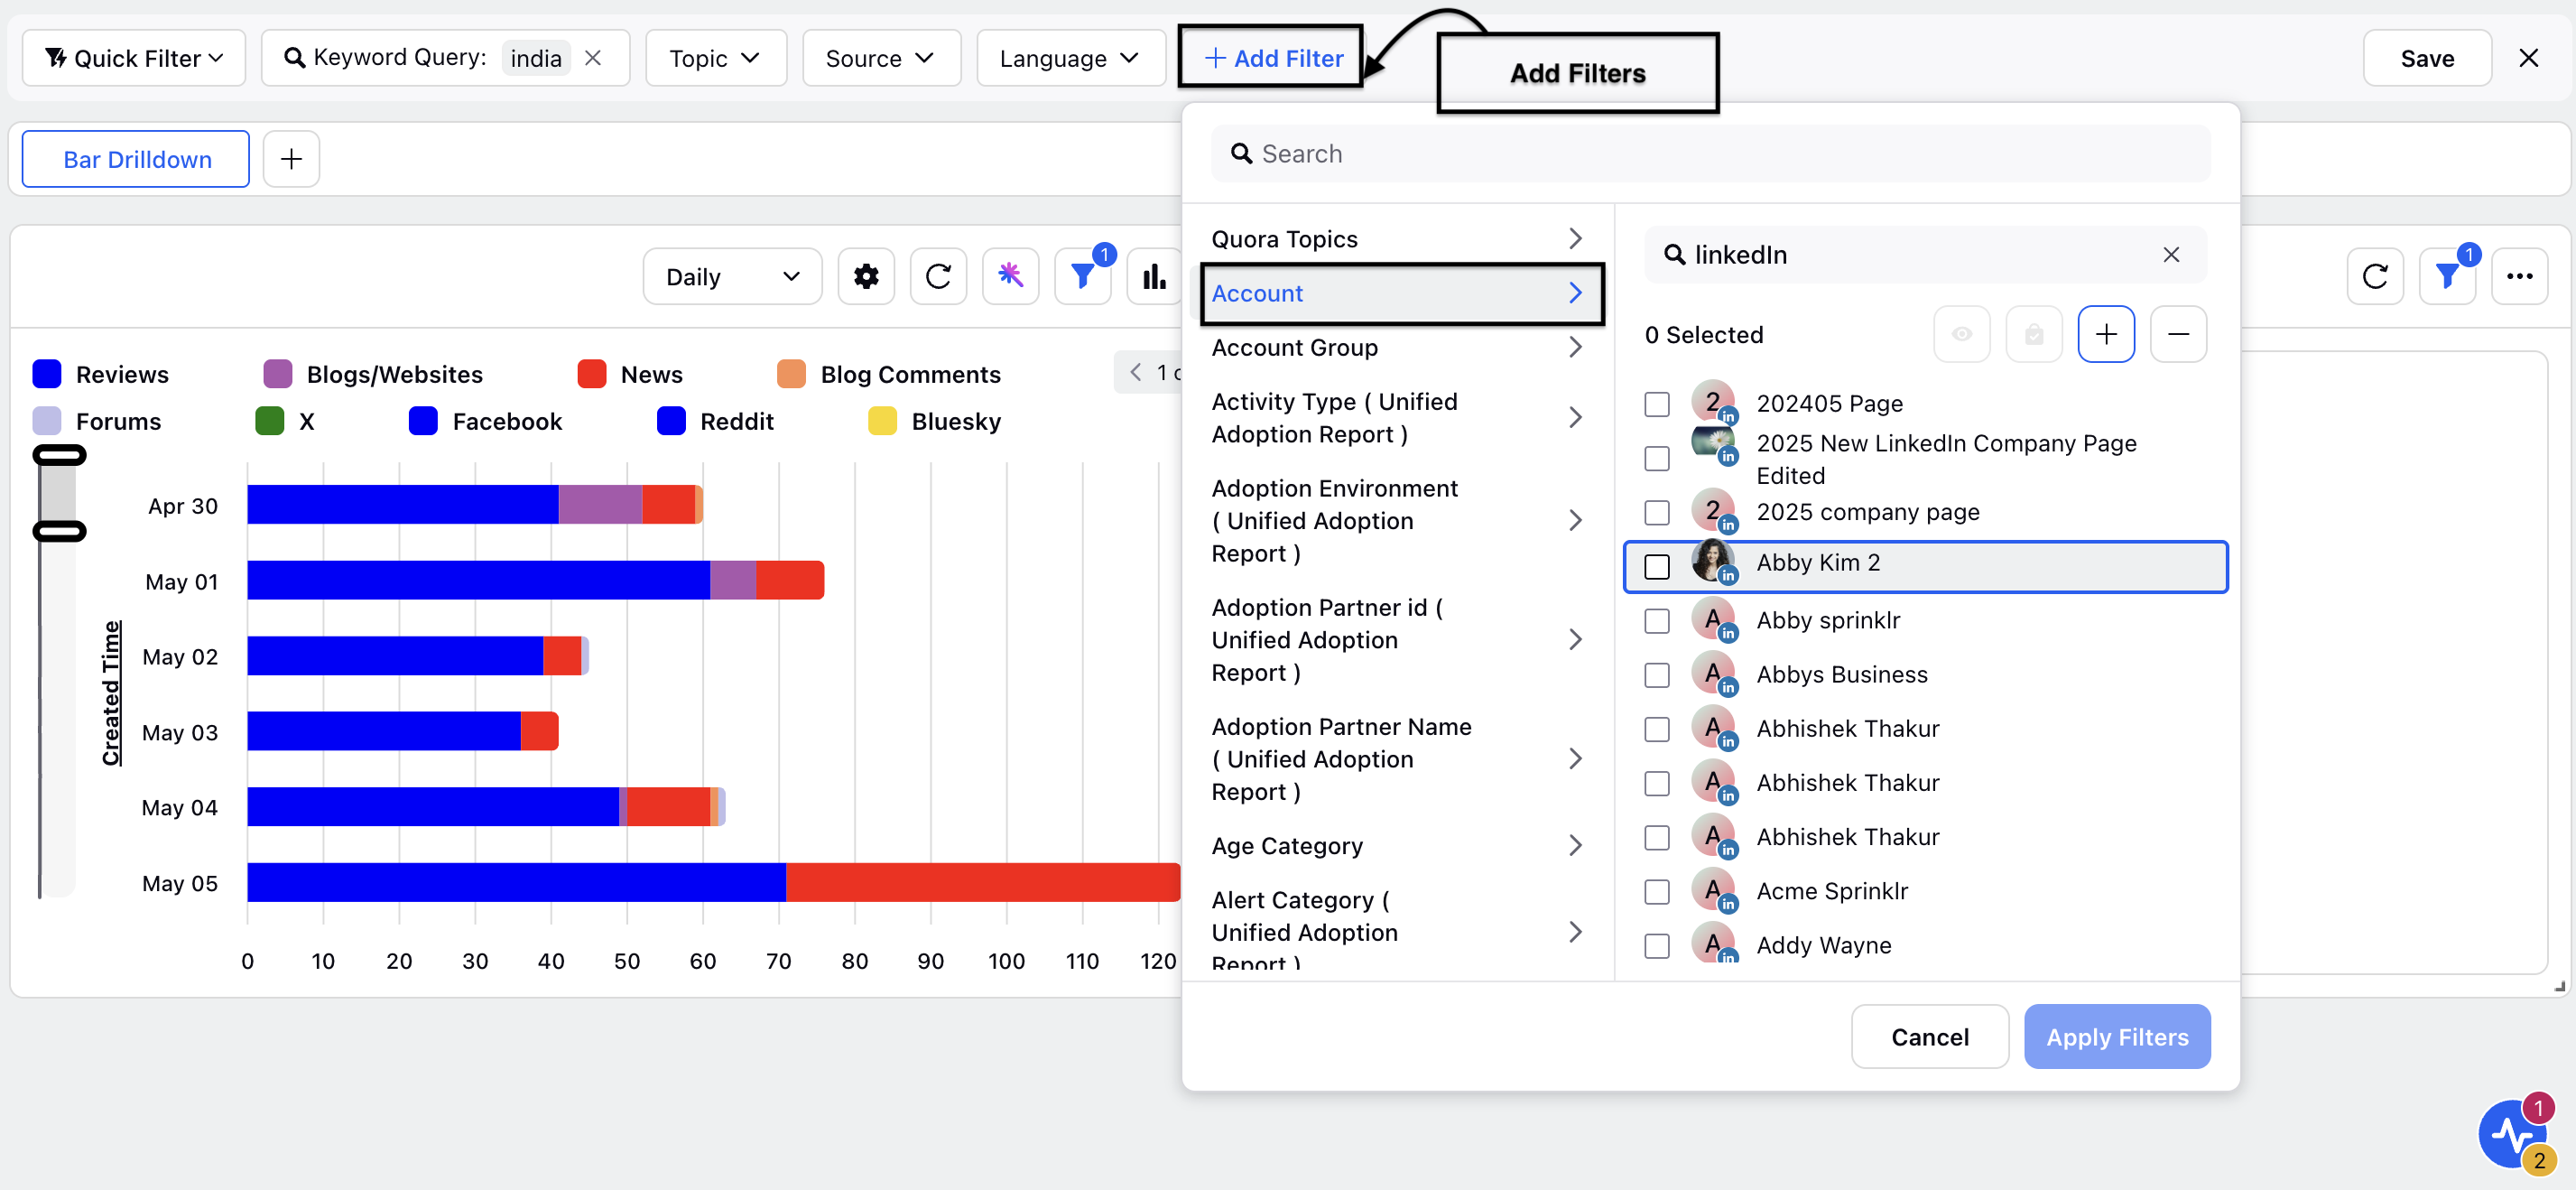Remove the india keyword chip
Screen dimensions: 2576x1190
[x=593, y=58]
